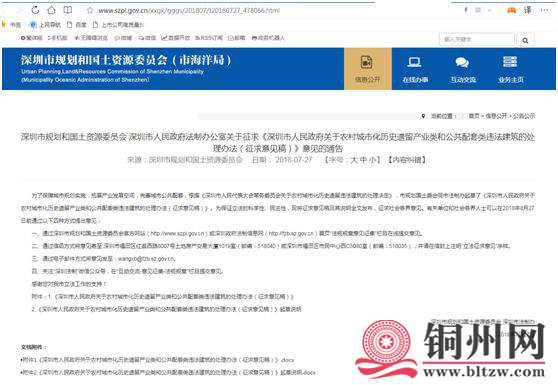The height and width of the screenshot is (385, 558).
Task: Select the 信息公开 navigation tab
Action: click(368, 69)
